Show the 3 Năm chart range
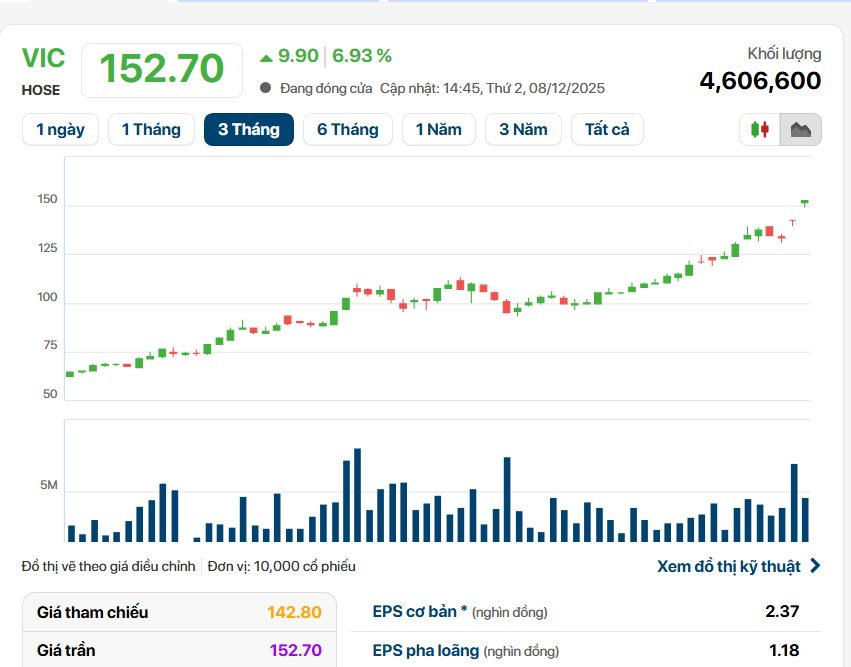This screenshot has width=851, height=667. pyautogui.click(x=523, y=129)
